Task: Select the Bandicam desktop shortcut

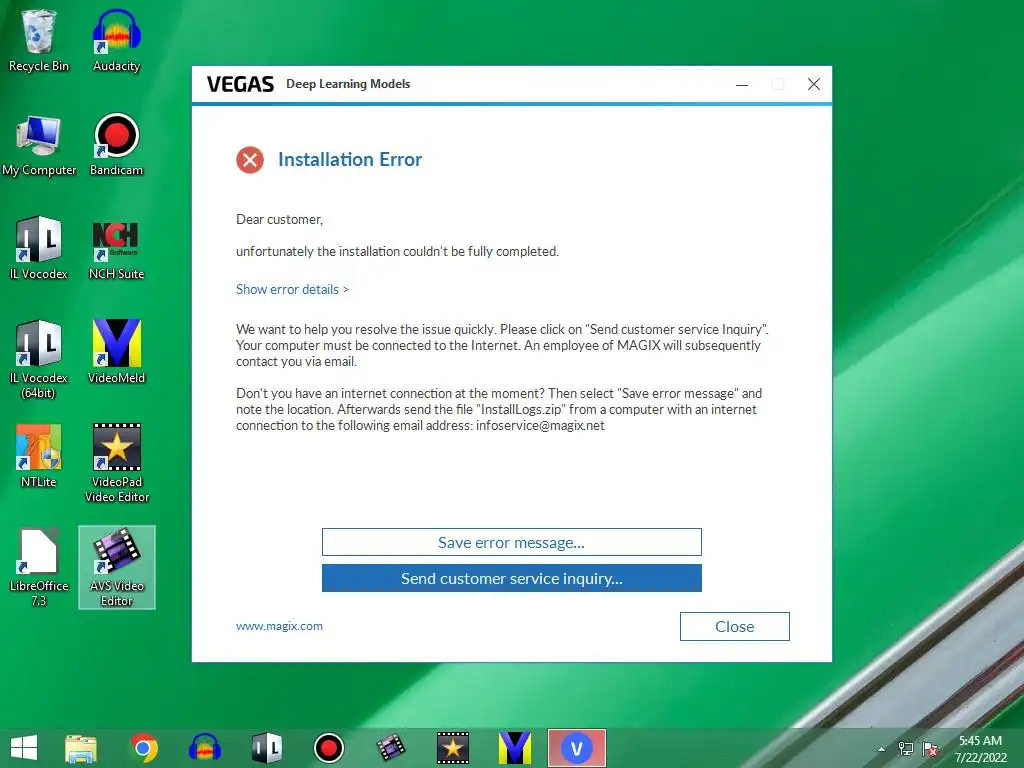Action: pyautogui.click(x=116, y=145)
